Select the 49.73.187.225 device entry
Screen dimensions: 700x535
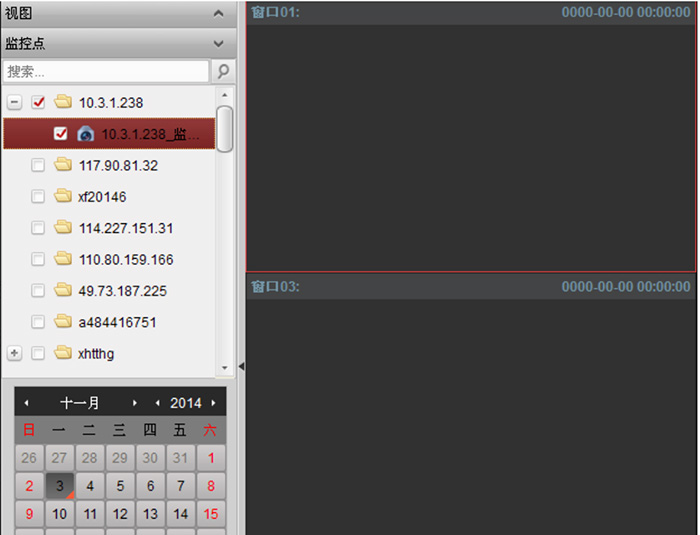click(122, 291)
